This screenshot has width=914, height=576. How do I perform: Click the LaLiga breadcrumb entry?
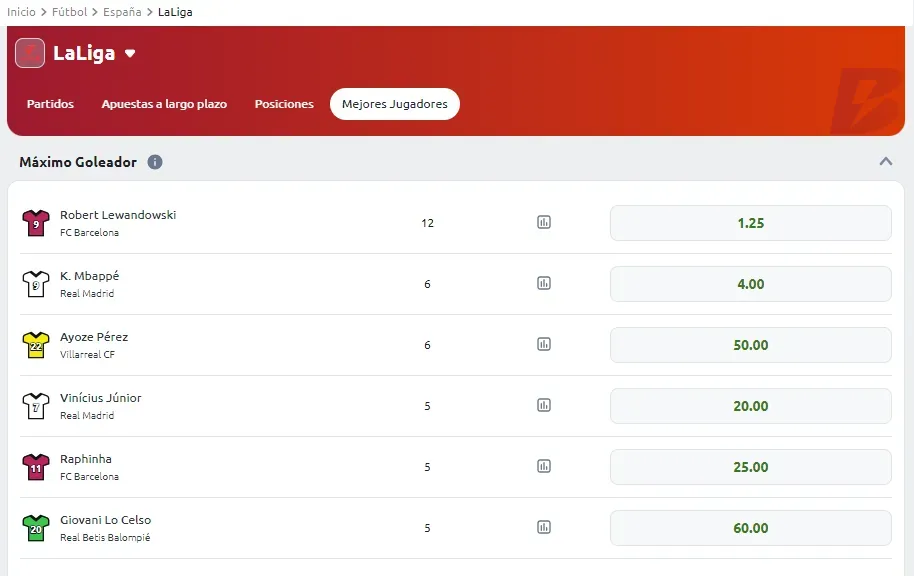[175, 12]
